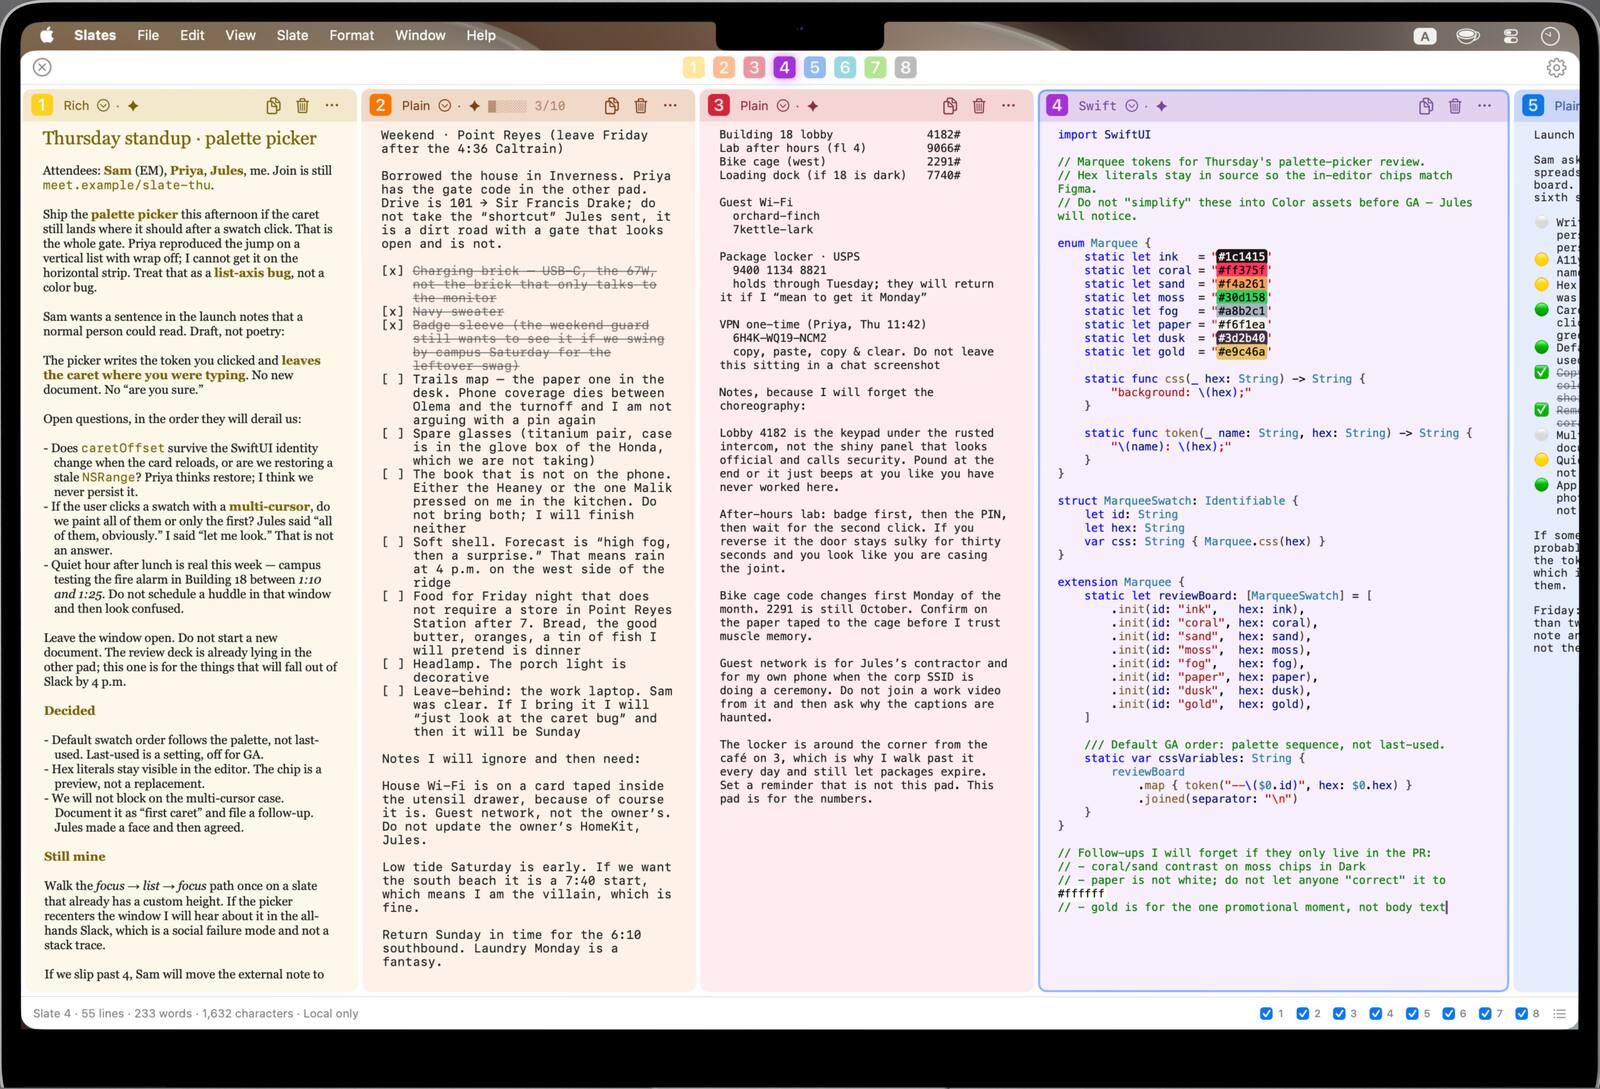Switch to slate 6 in top selector
Screen dimensions: 1600x1089
pos(845,67)
